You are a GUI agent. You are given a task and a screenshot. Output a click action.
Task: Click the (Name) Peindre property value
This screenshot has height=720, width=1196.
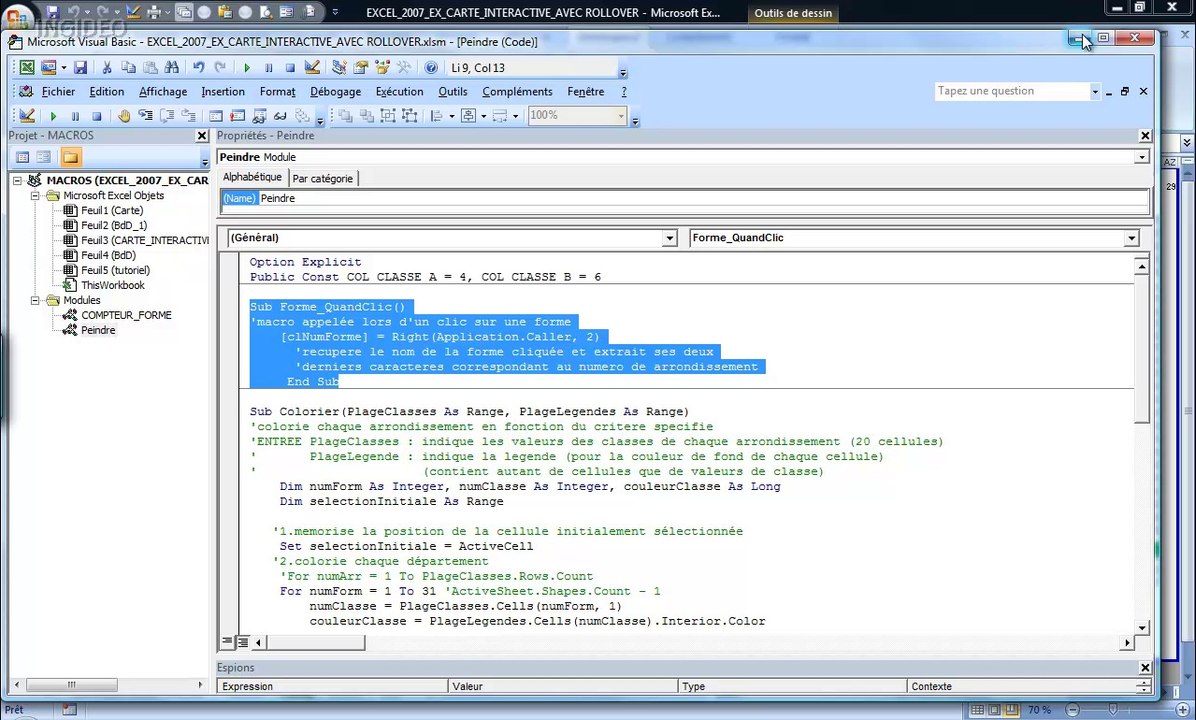click(704, 198)
